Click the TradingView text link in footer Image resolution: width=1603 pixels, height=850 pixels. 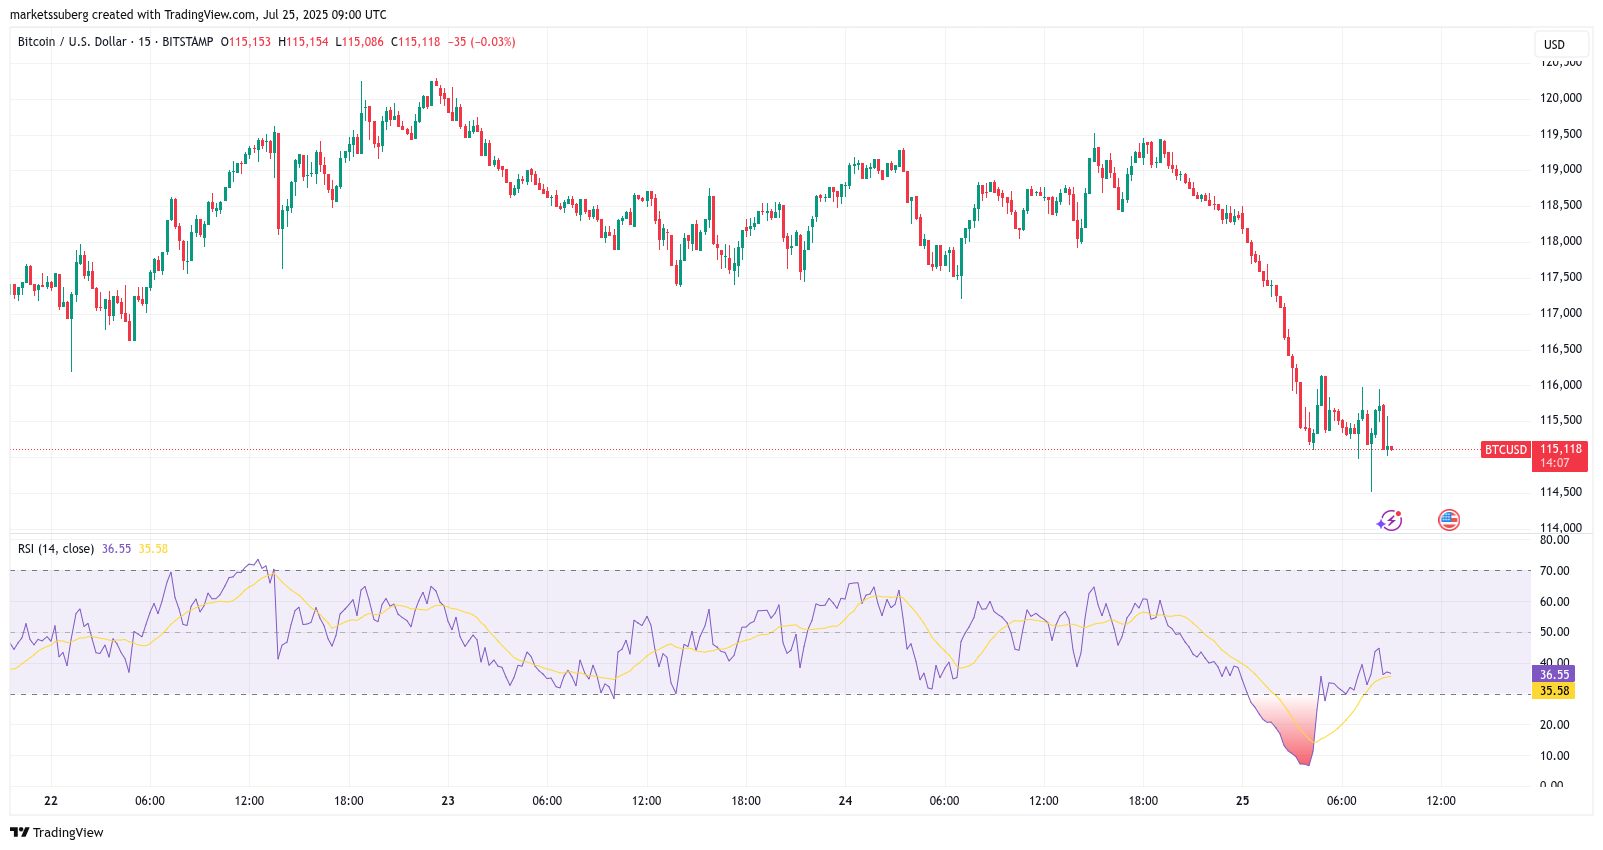tap(68, 832)
